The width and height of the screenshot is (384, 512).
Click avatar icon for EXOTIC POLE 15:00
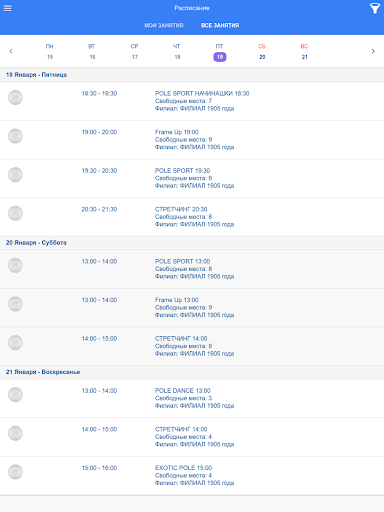[x=15, y=472]
